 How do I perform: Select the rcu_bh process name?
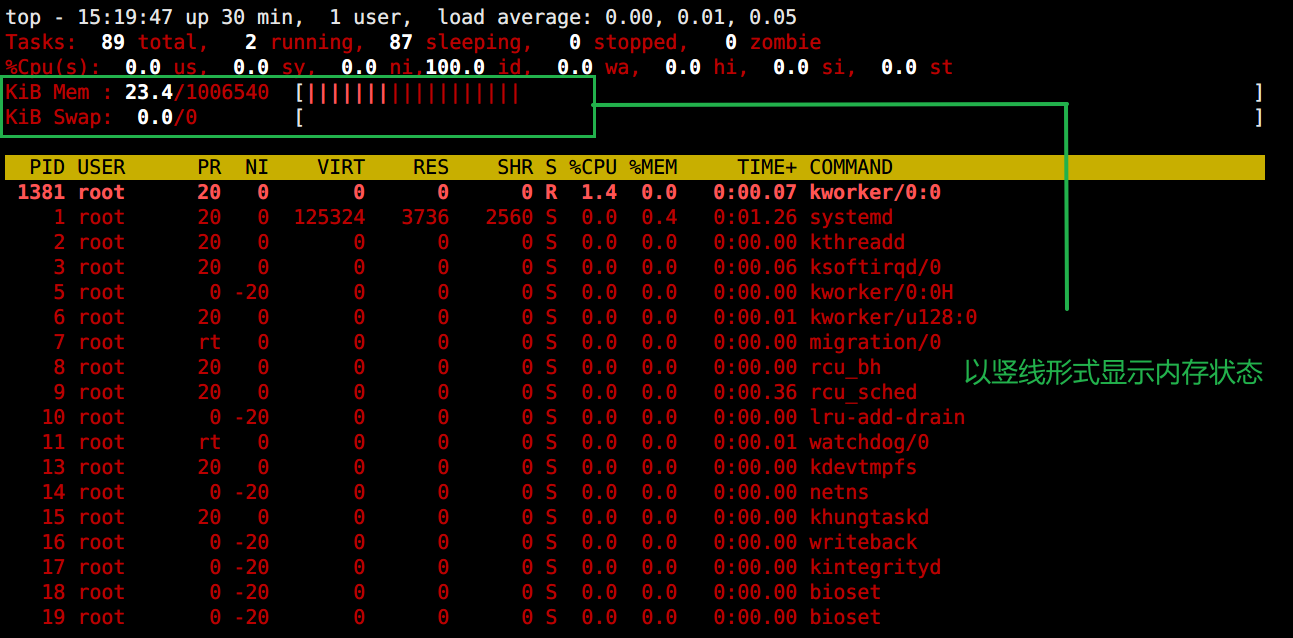[845, 367]
